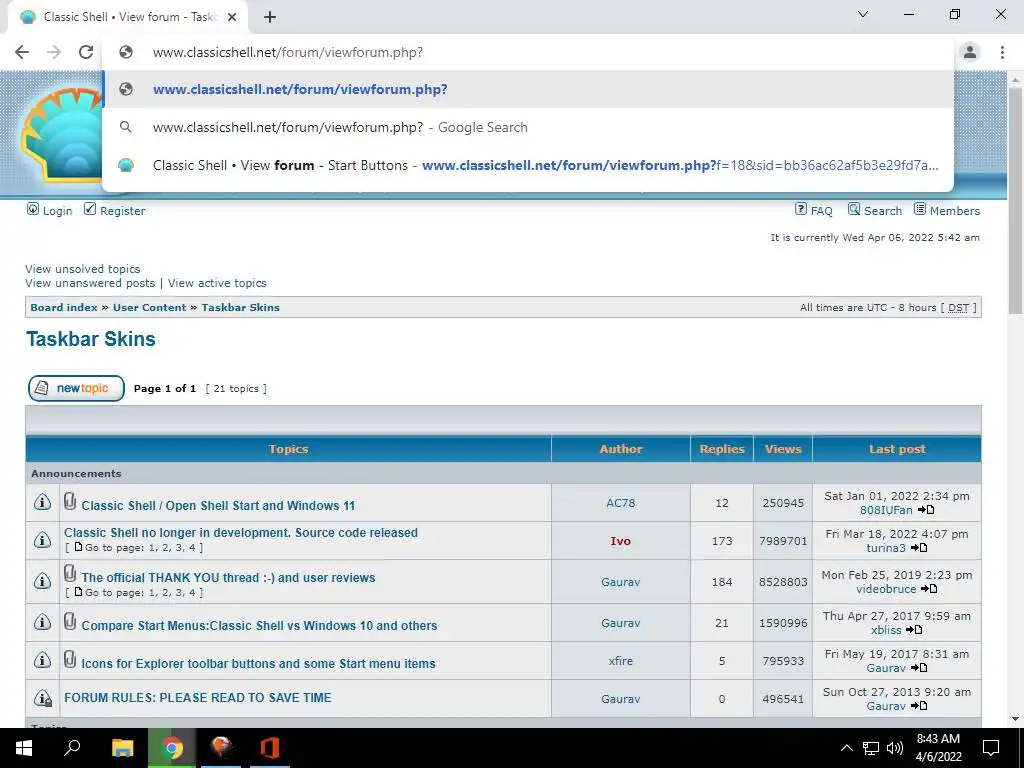The width and height of the screenshot is (1024, 768).
Task: Open the User Content breadcrumb
Action: [x=150, y=308]
